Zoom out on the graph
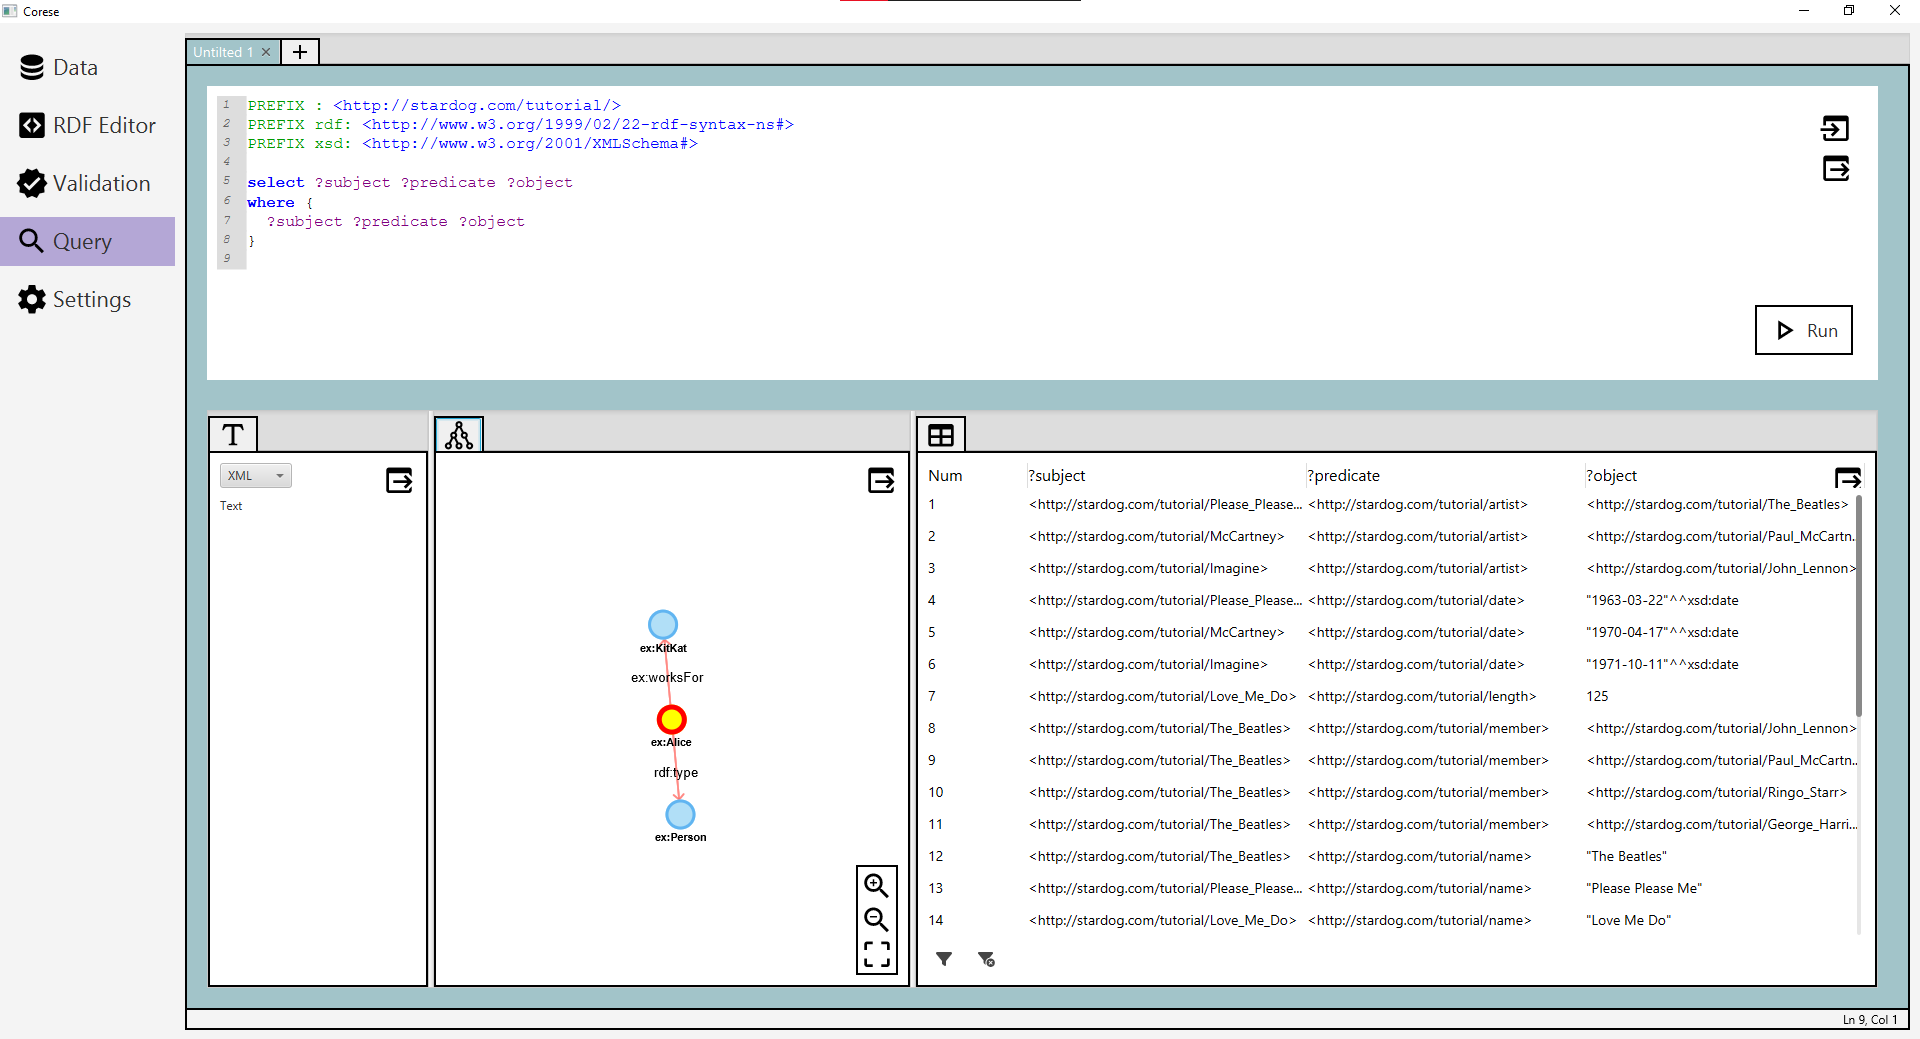Viewport: 1920px width, 1039px height. 876,920
